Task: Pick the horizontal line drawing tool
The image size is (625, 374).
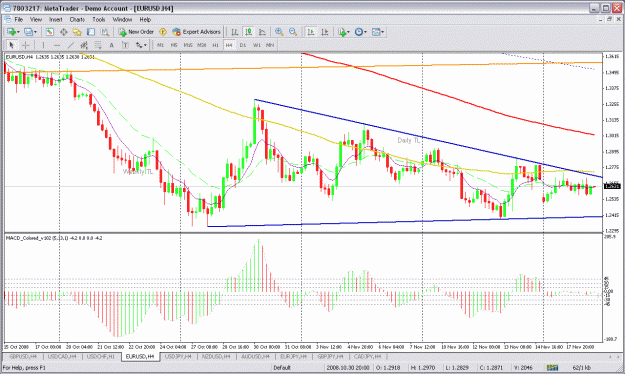Action: 57,45
